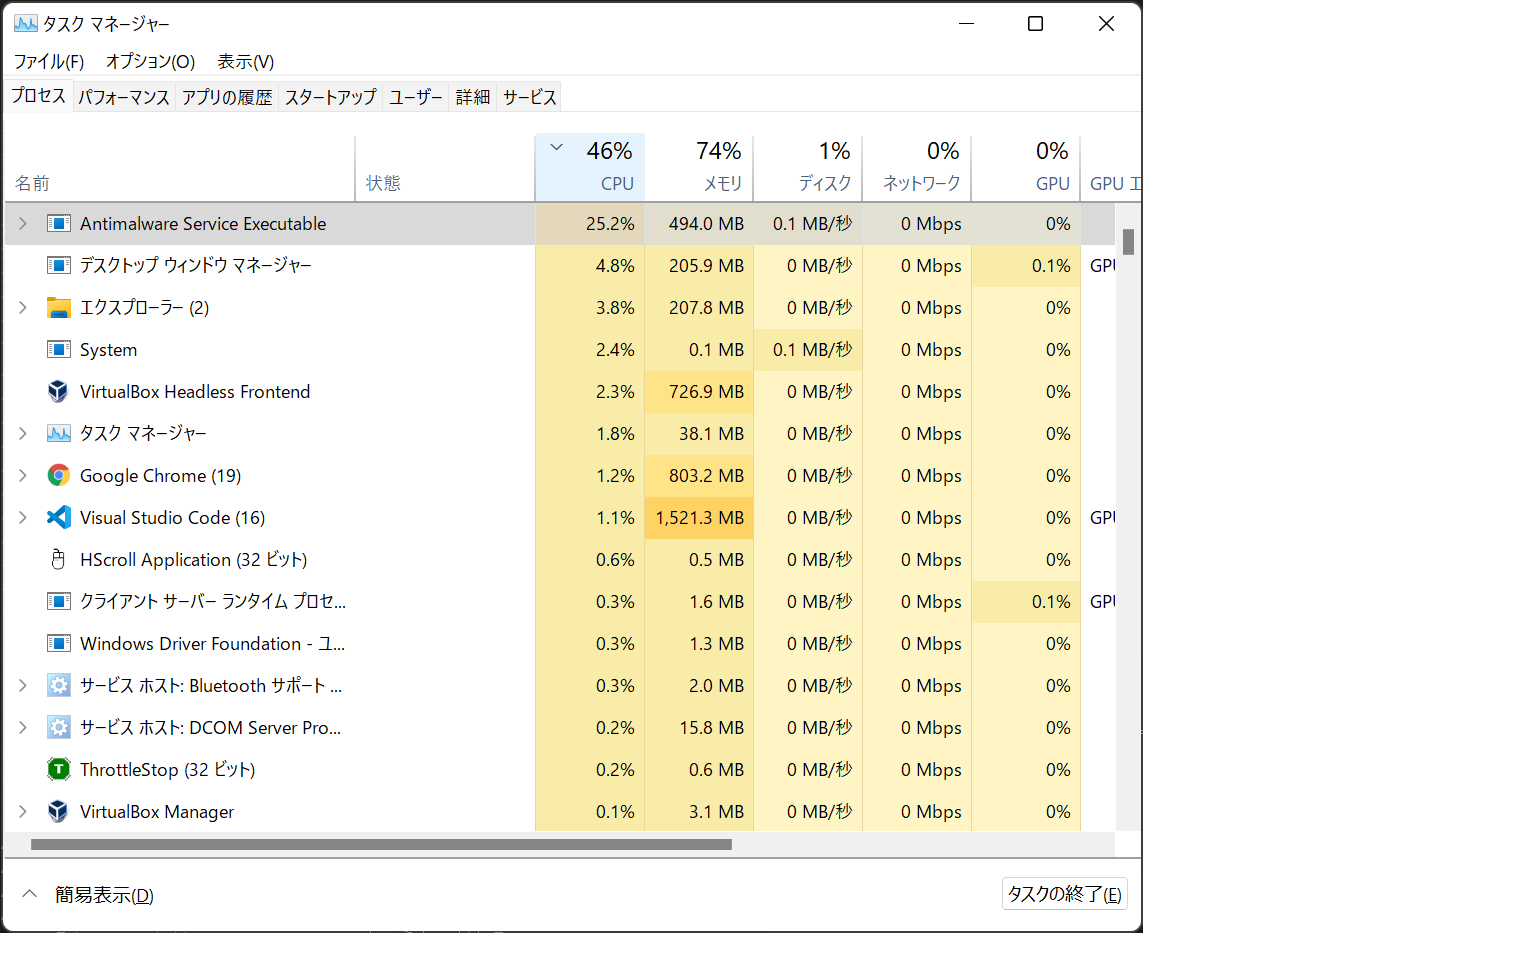Sort by the メモリ column header
The width and height of the screenshot is (1536, 960).
[699, 167]
